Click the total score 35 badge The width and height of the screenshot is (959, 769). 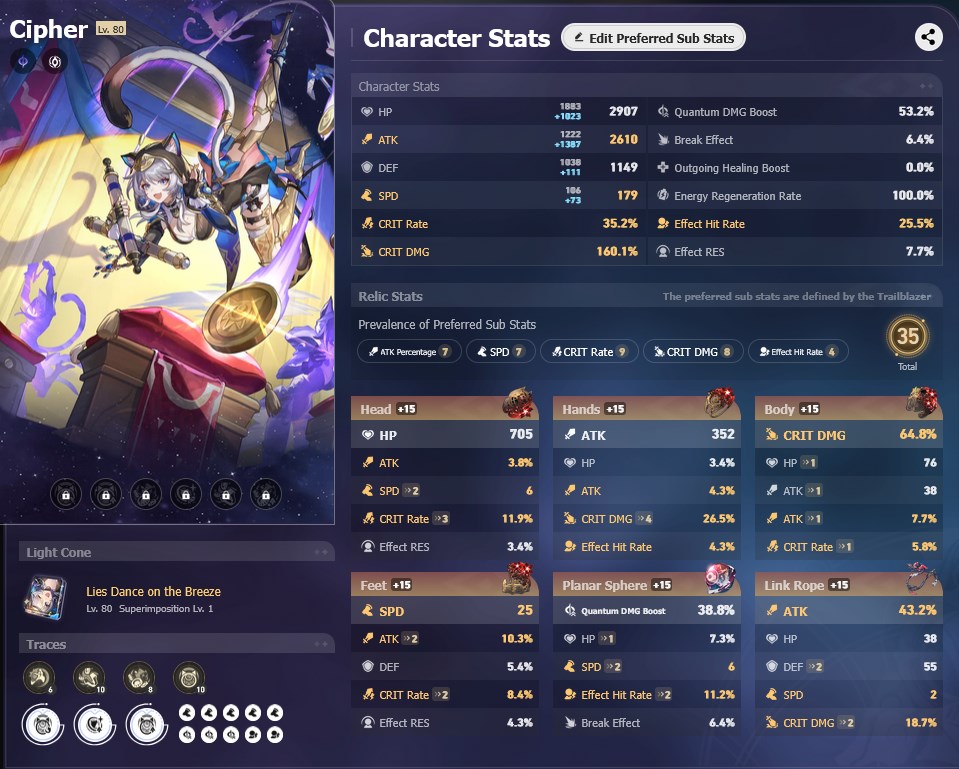[908, 336]
